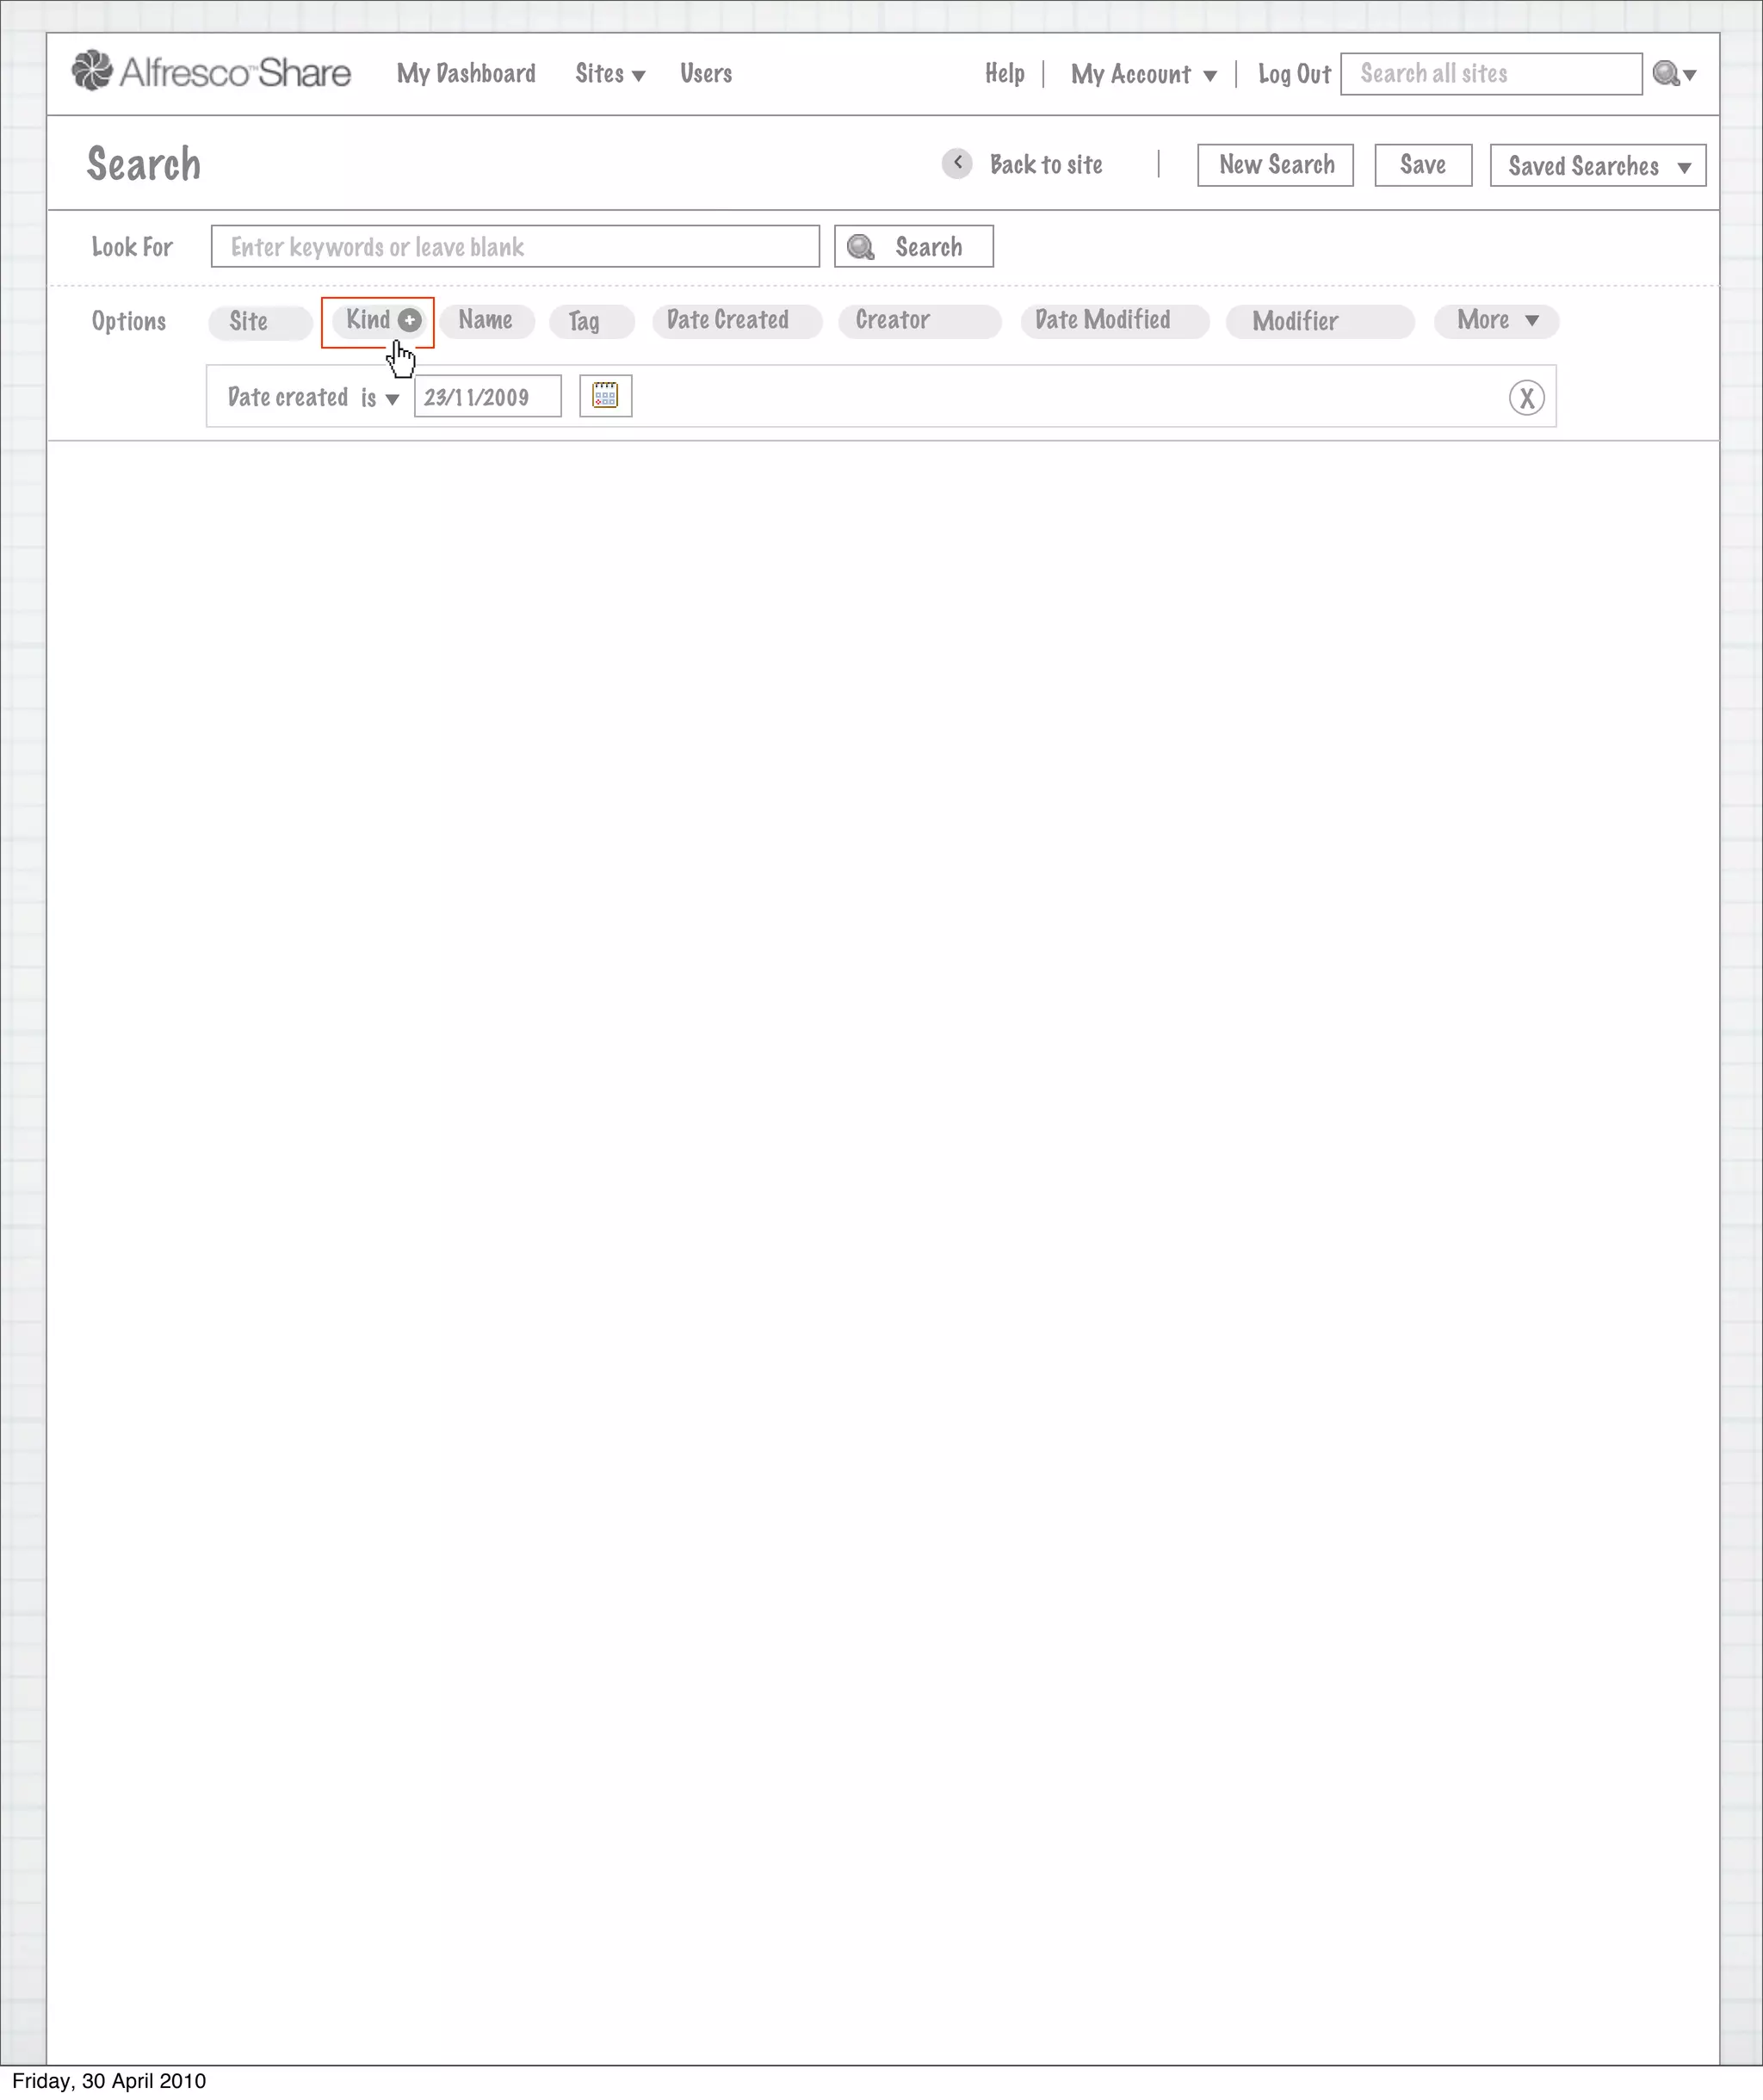This screenshot has height=2100, width=1763.
Task: Click the Alfresco Share logo
Action: 211,72
